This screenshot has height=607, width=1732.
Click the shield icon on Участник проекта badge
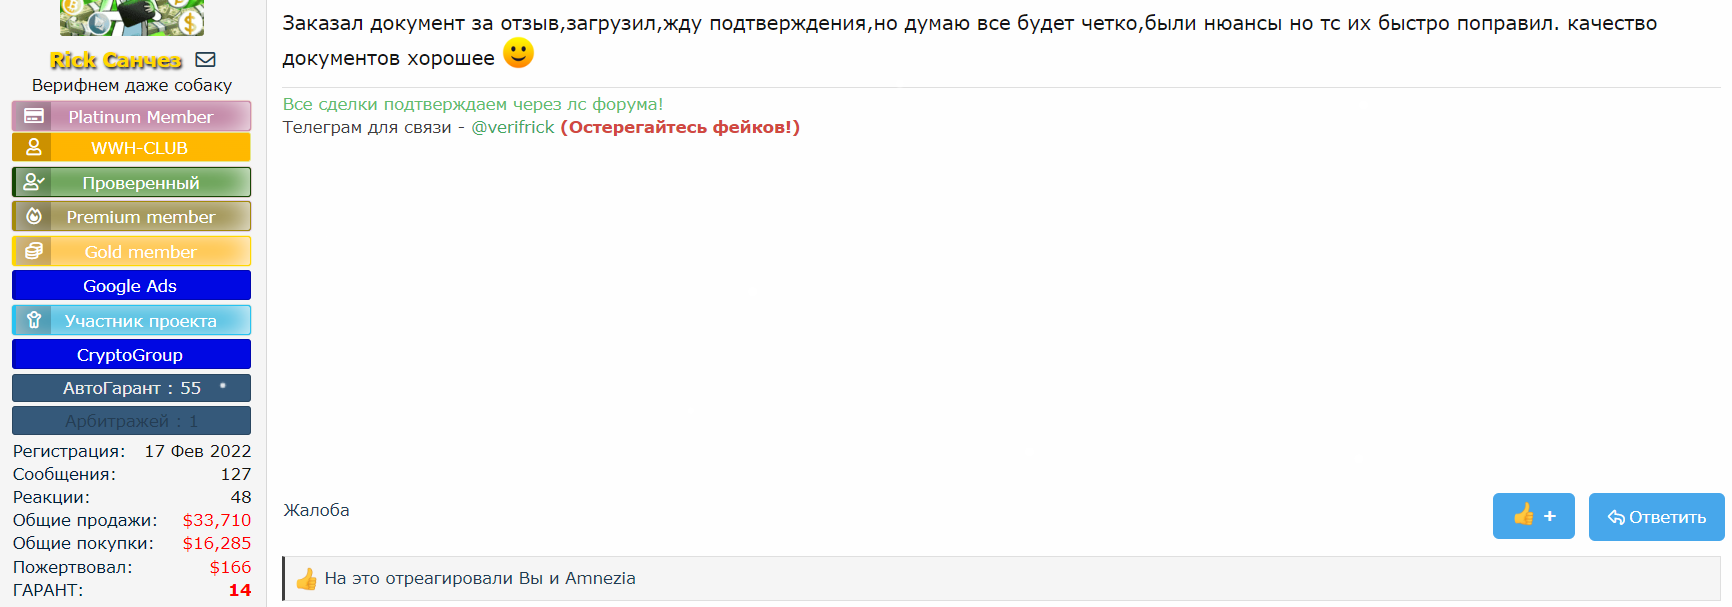point(34,320)
